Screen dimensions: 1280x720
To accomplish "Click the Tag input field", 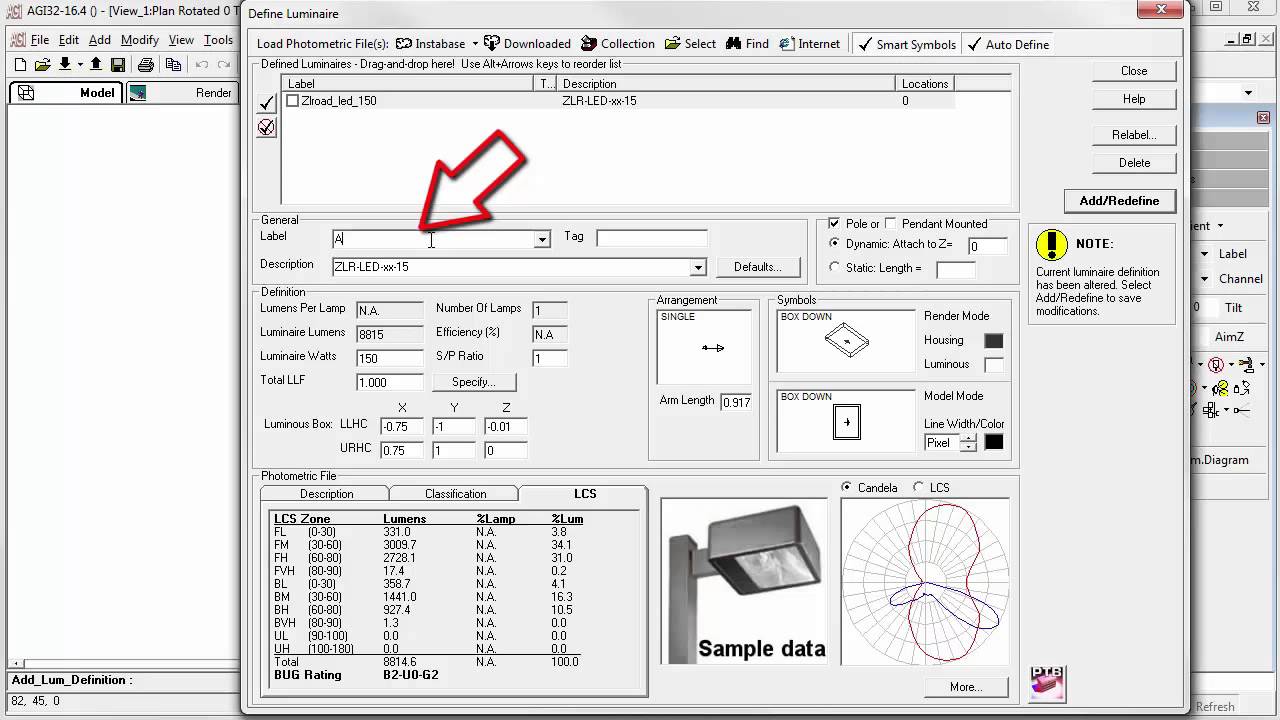I will click(x=652, y=238).
